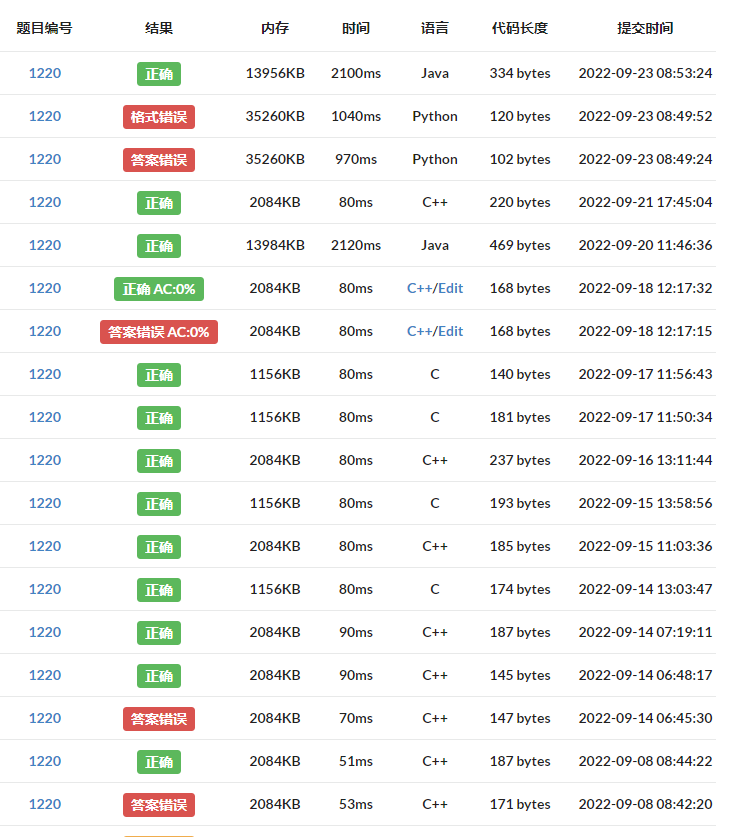Open C++/Edit link for 12:17:32 submission
The image size is (729, 837).
tap(435, 288)
